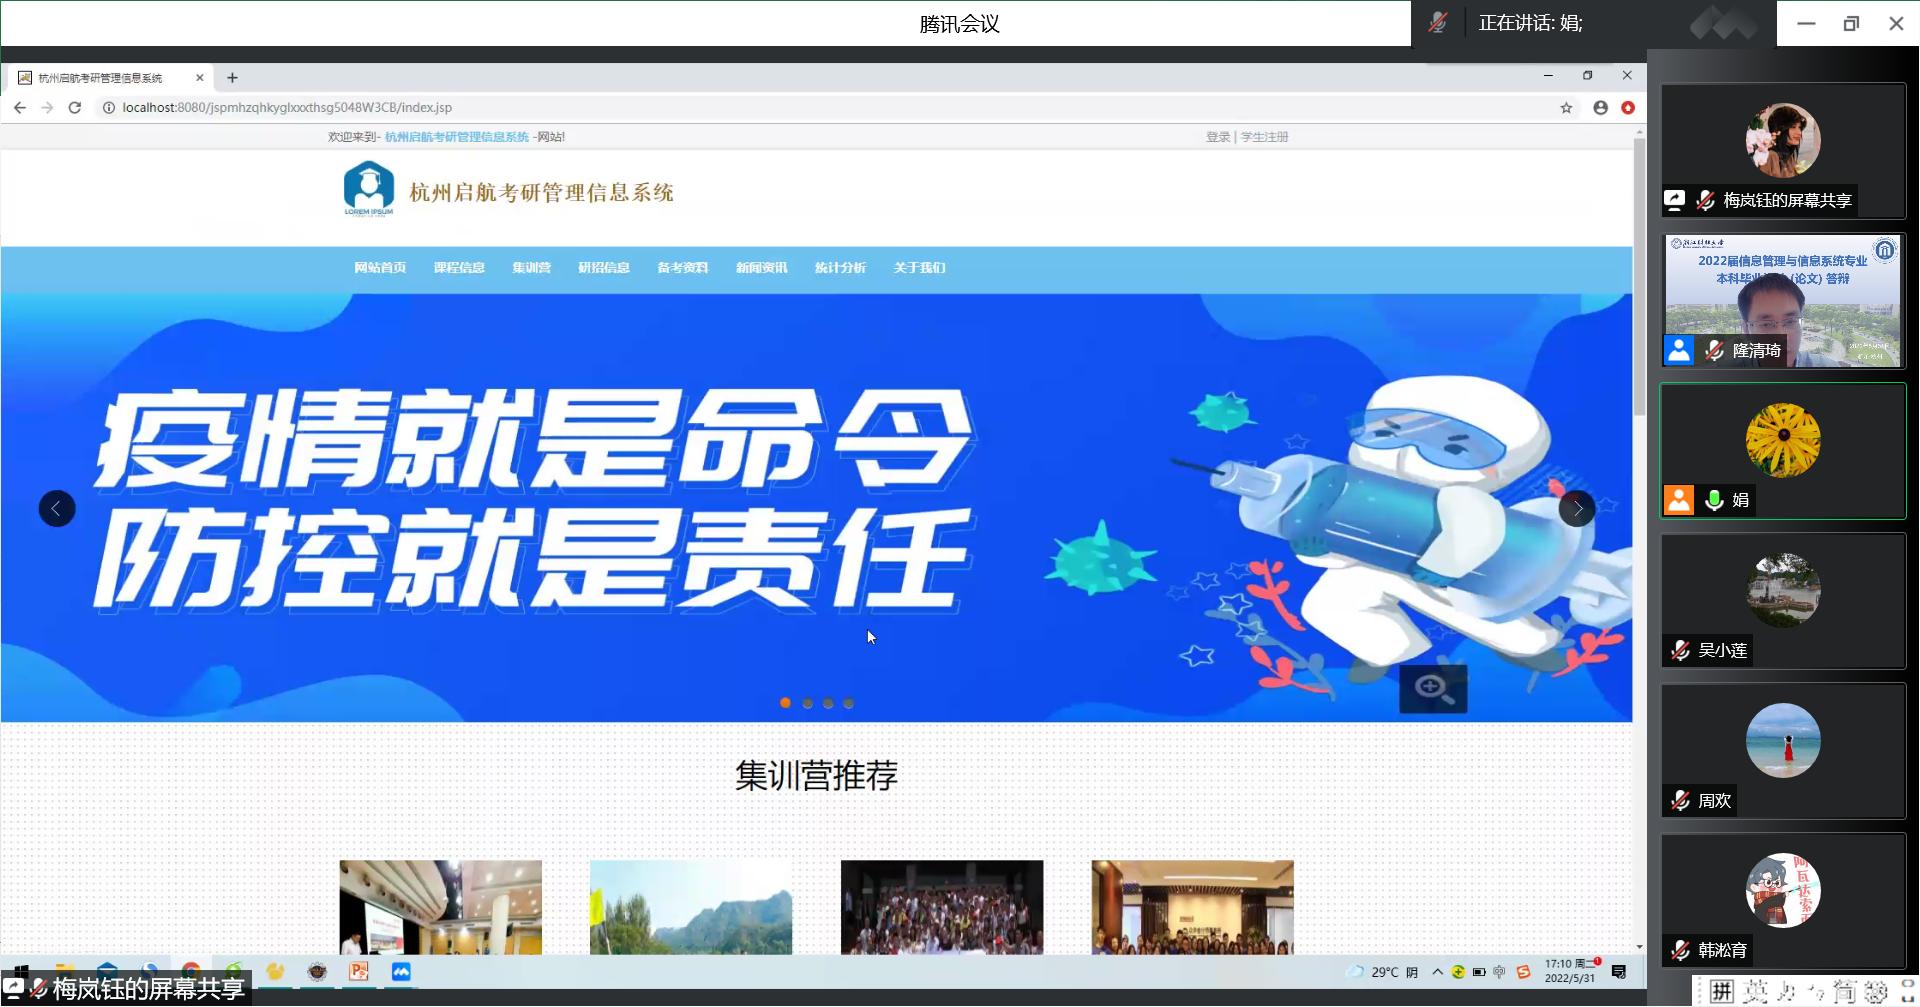Click the red extension icon in toolbar
This screenshot has height=1007, width=1920.
point(1628,108)
